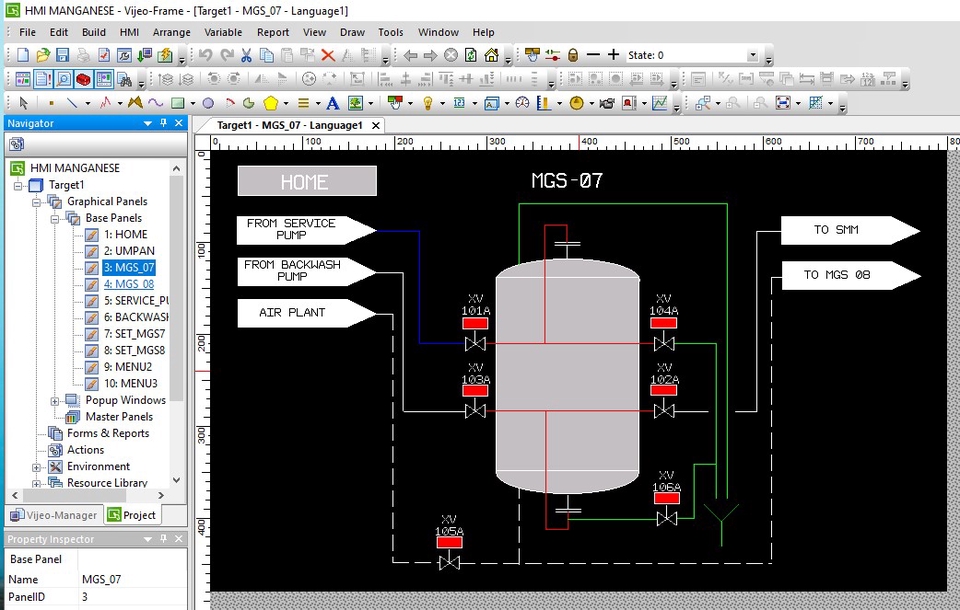The image size is (960, 610).
Task: Toggle the magnifier view button beside Toolbox
Action: (x=63, y=79)
